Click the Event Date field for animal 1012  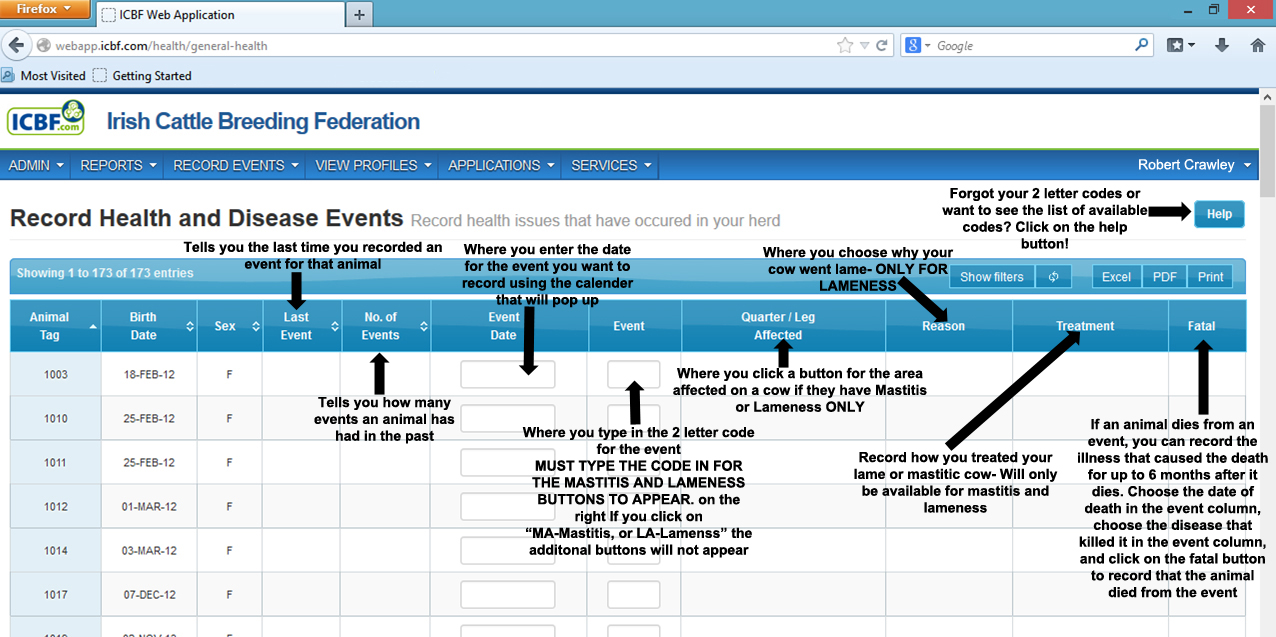[508, 506]
